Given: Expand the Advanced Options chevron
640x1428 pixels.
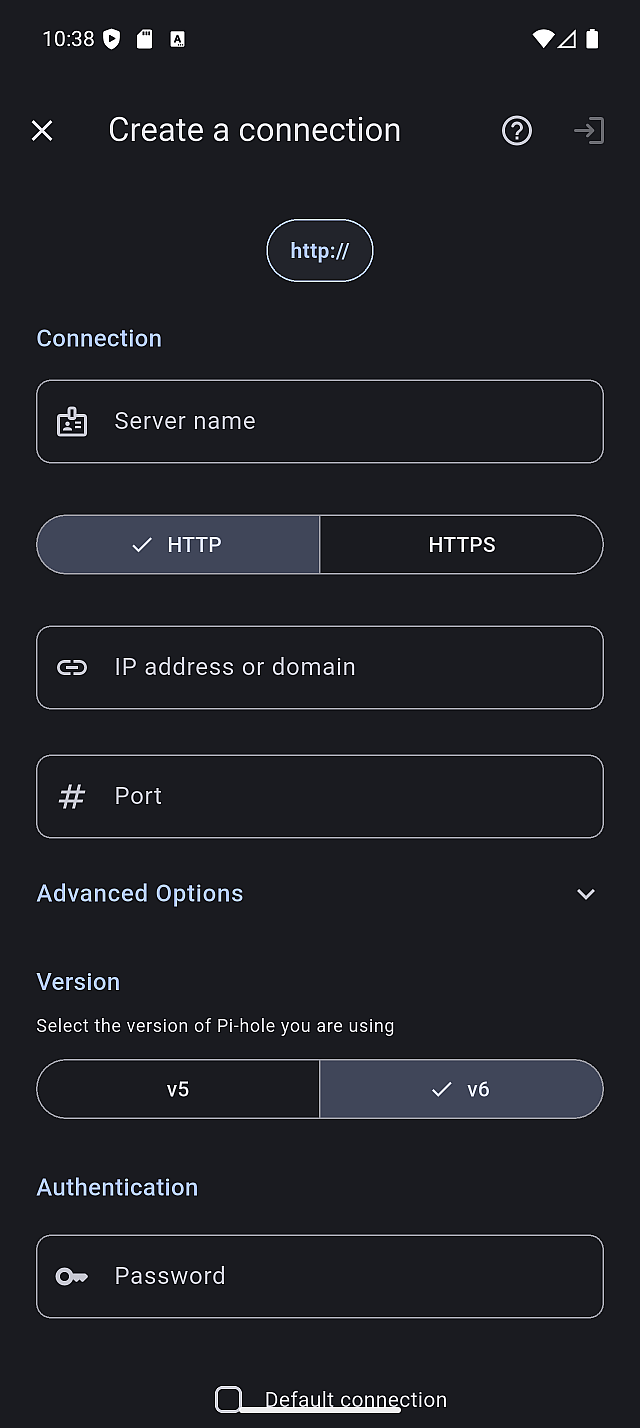Looking at the screenshot, I should click(x=586, y=894).
